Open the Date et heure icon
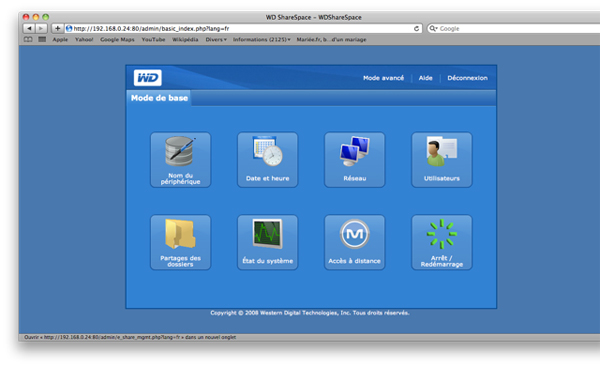600x367 pixels. click(267, 160)
